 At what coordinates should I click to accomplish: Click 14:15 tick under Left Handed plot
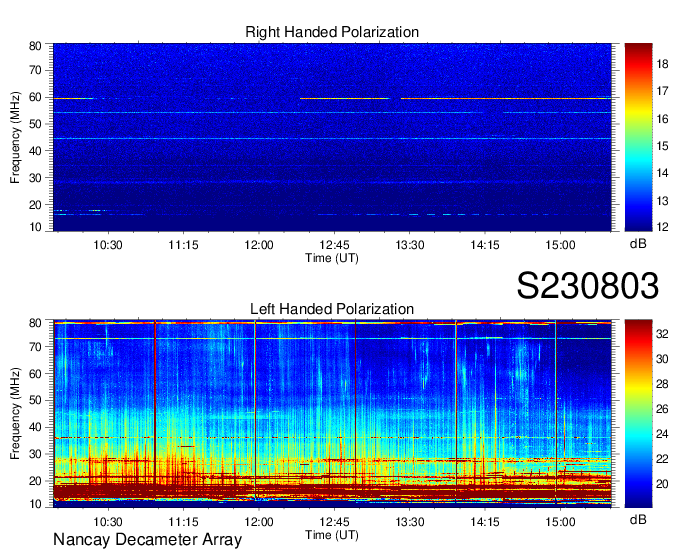pos(485,522)
